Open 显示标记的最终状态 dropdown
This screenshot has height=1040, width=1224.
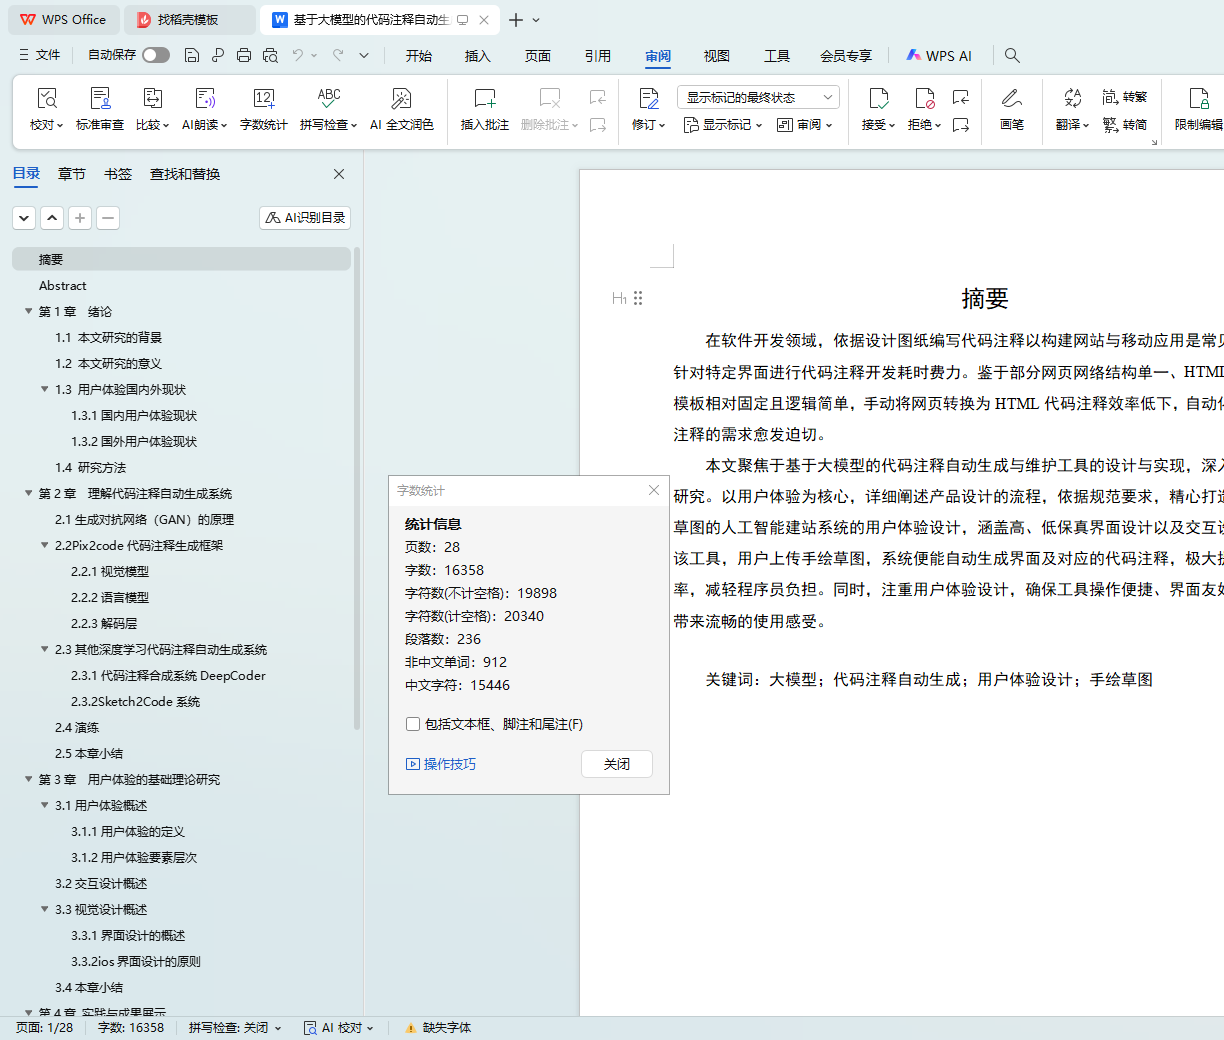click(758, 97)
